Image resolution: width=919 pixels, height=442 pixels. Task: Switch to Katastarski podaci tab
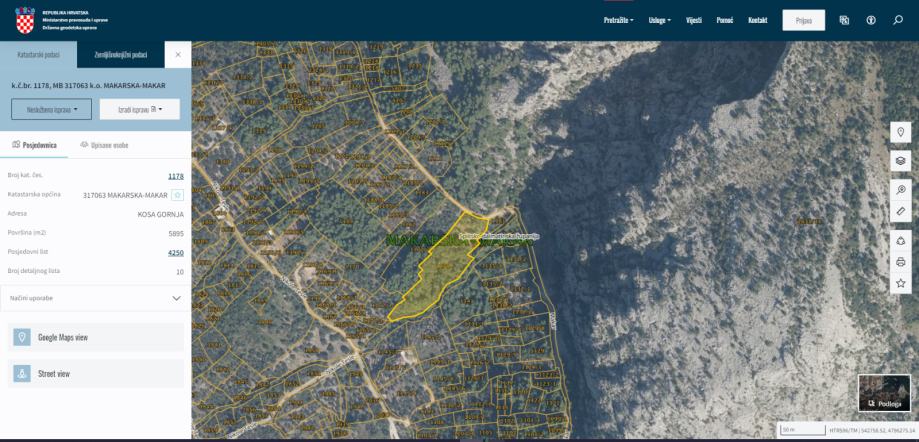pyautogui.click(x=38, y=55)
